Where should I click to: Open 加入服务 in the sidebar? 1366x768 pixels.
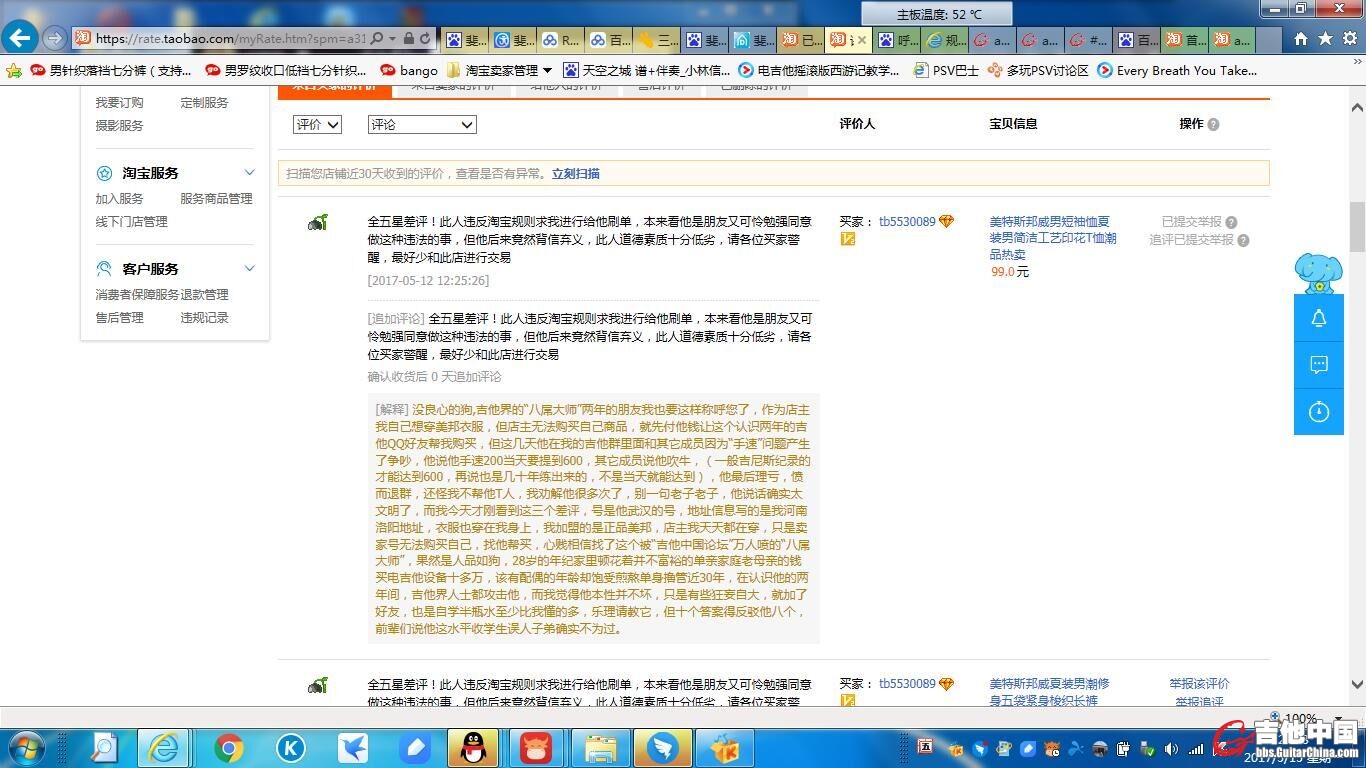tap(120, 199)
